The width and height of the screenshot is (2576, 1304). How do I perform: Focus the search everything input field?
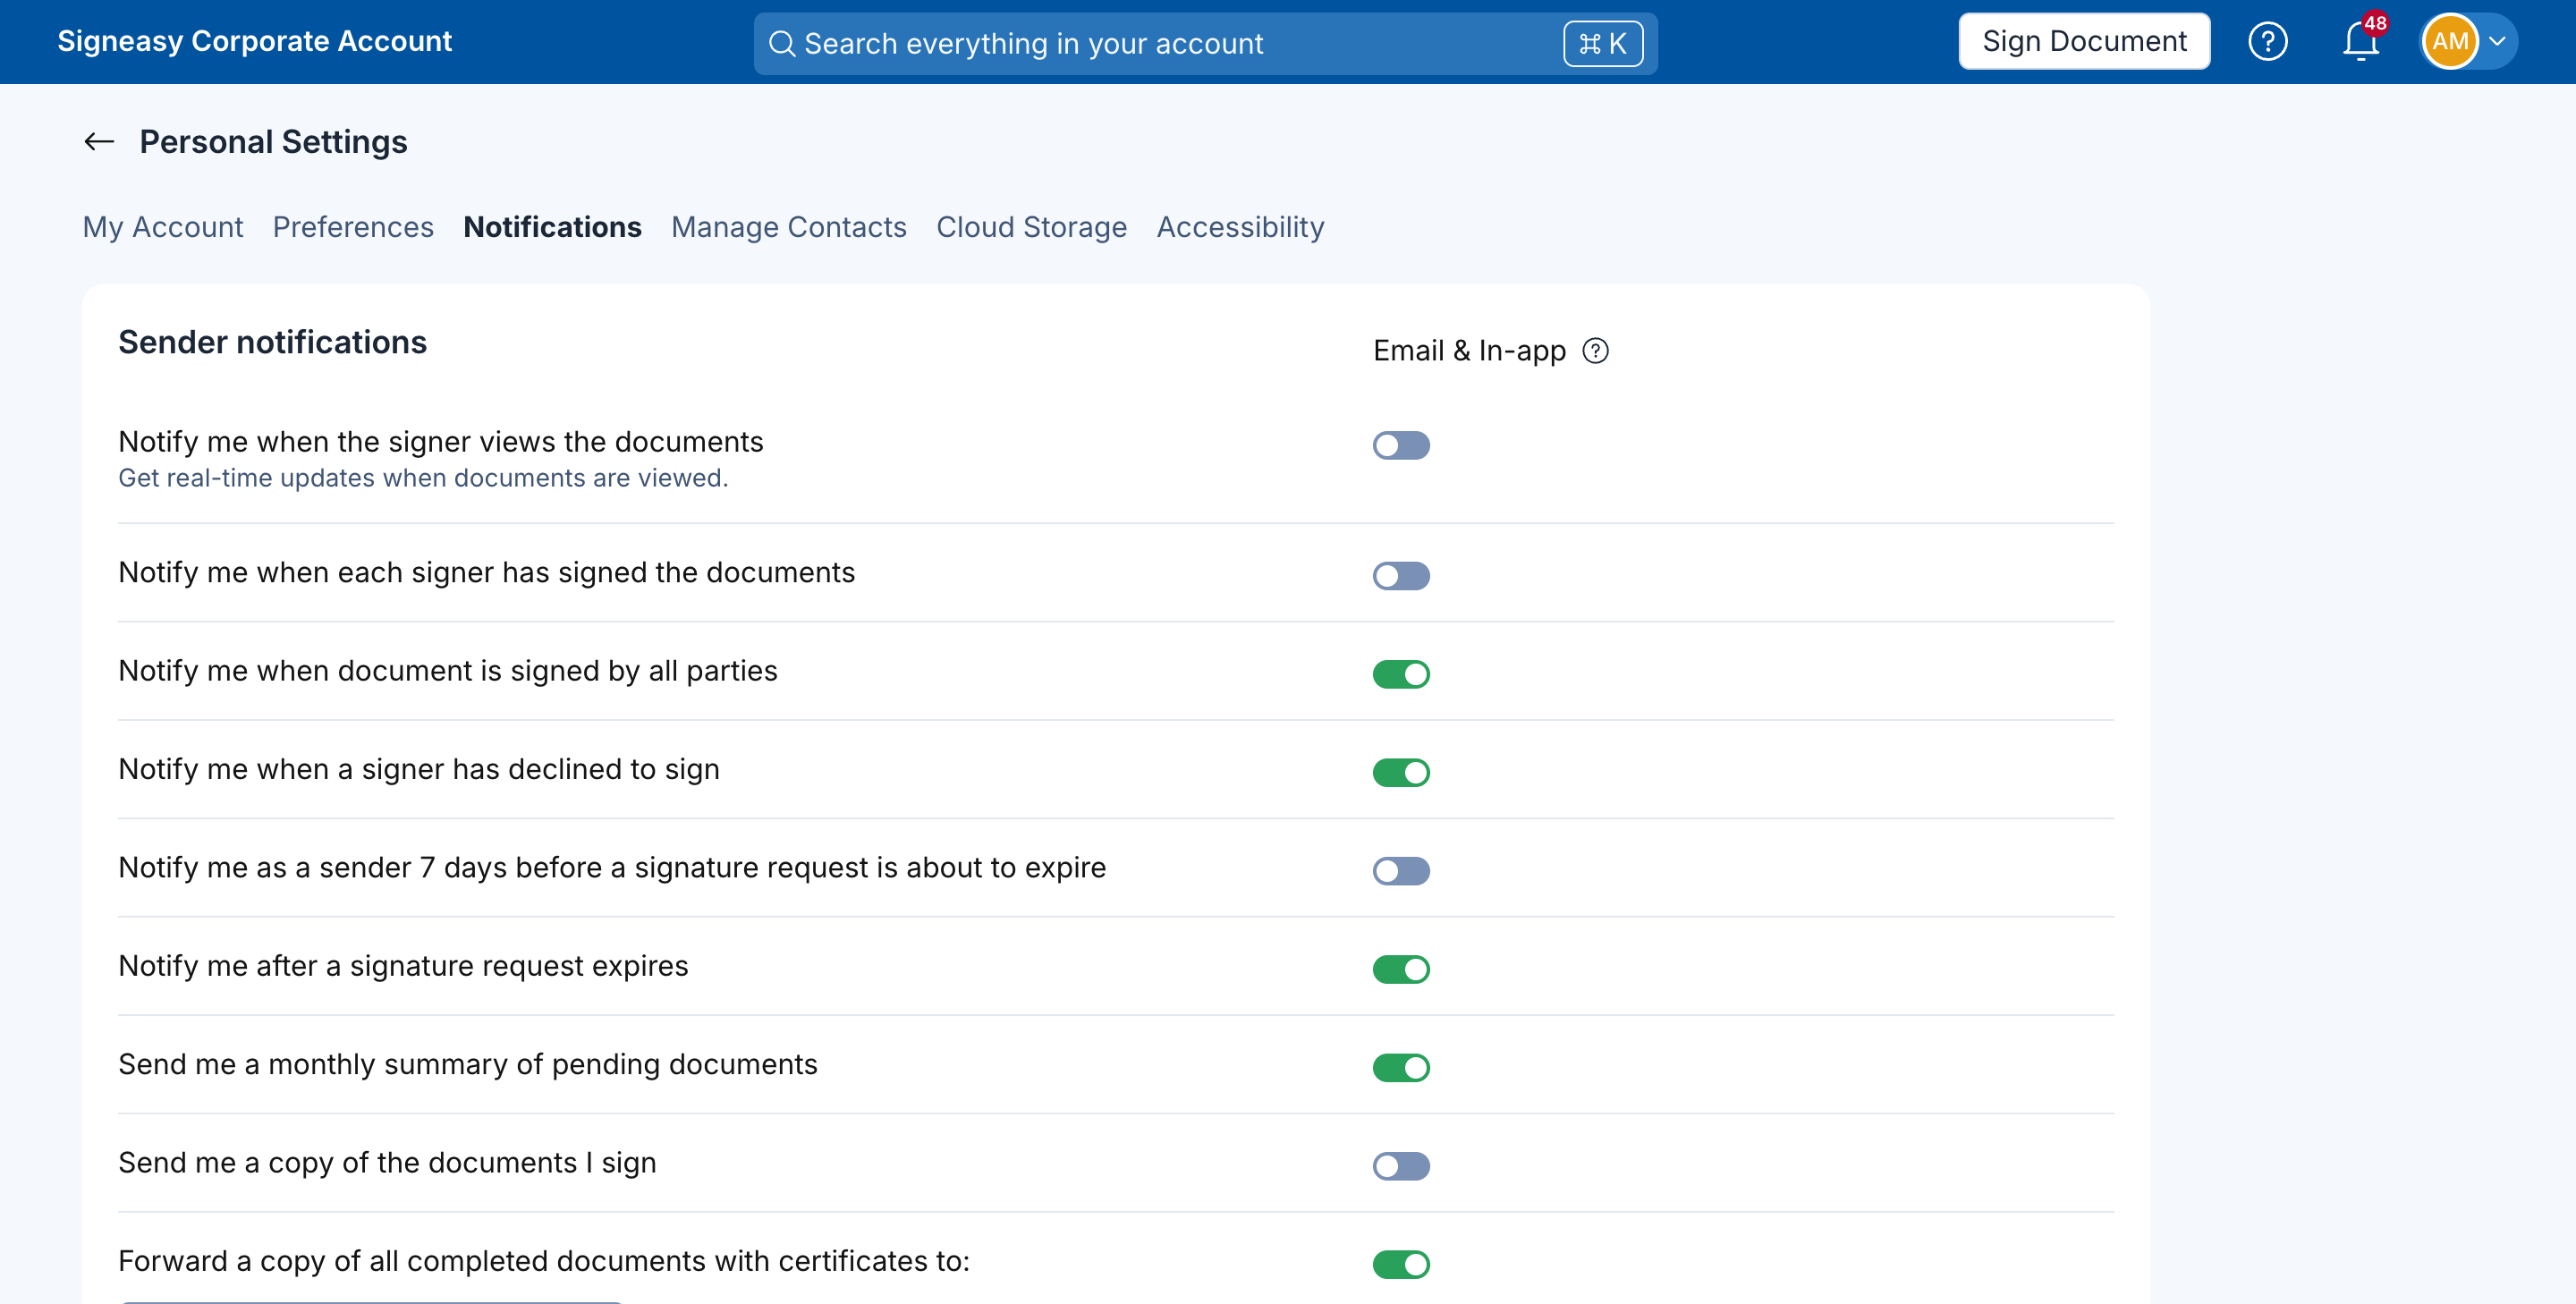point(1205,44)
